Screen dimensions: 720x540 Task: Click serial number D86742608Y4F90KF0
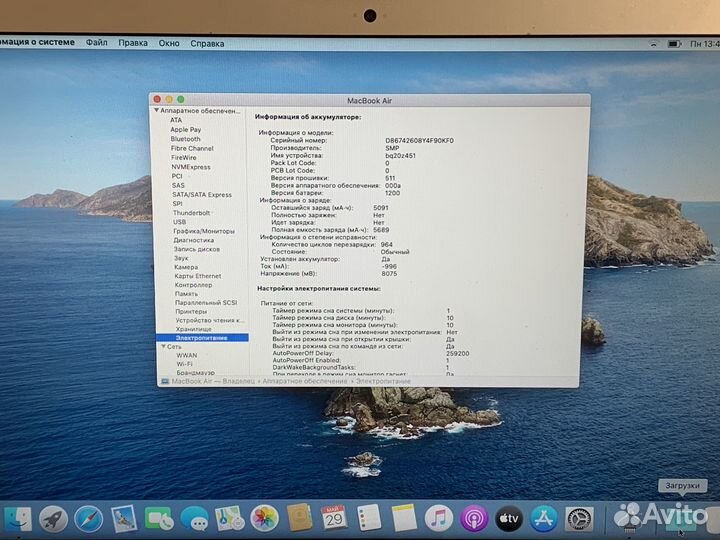[x=419, y=141]
